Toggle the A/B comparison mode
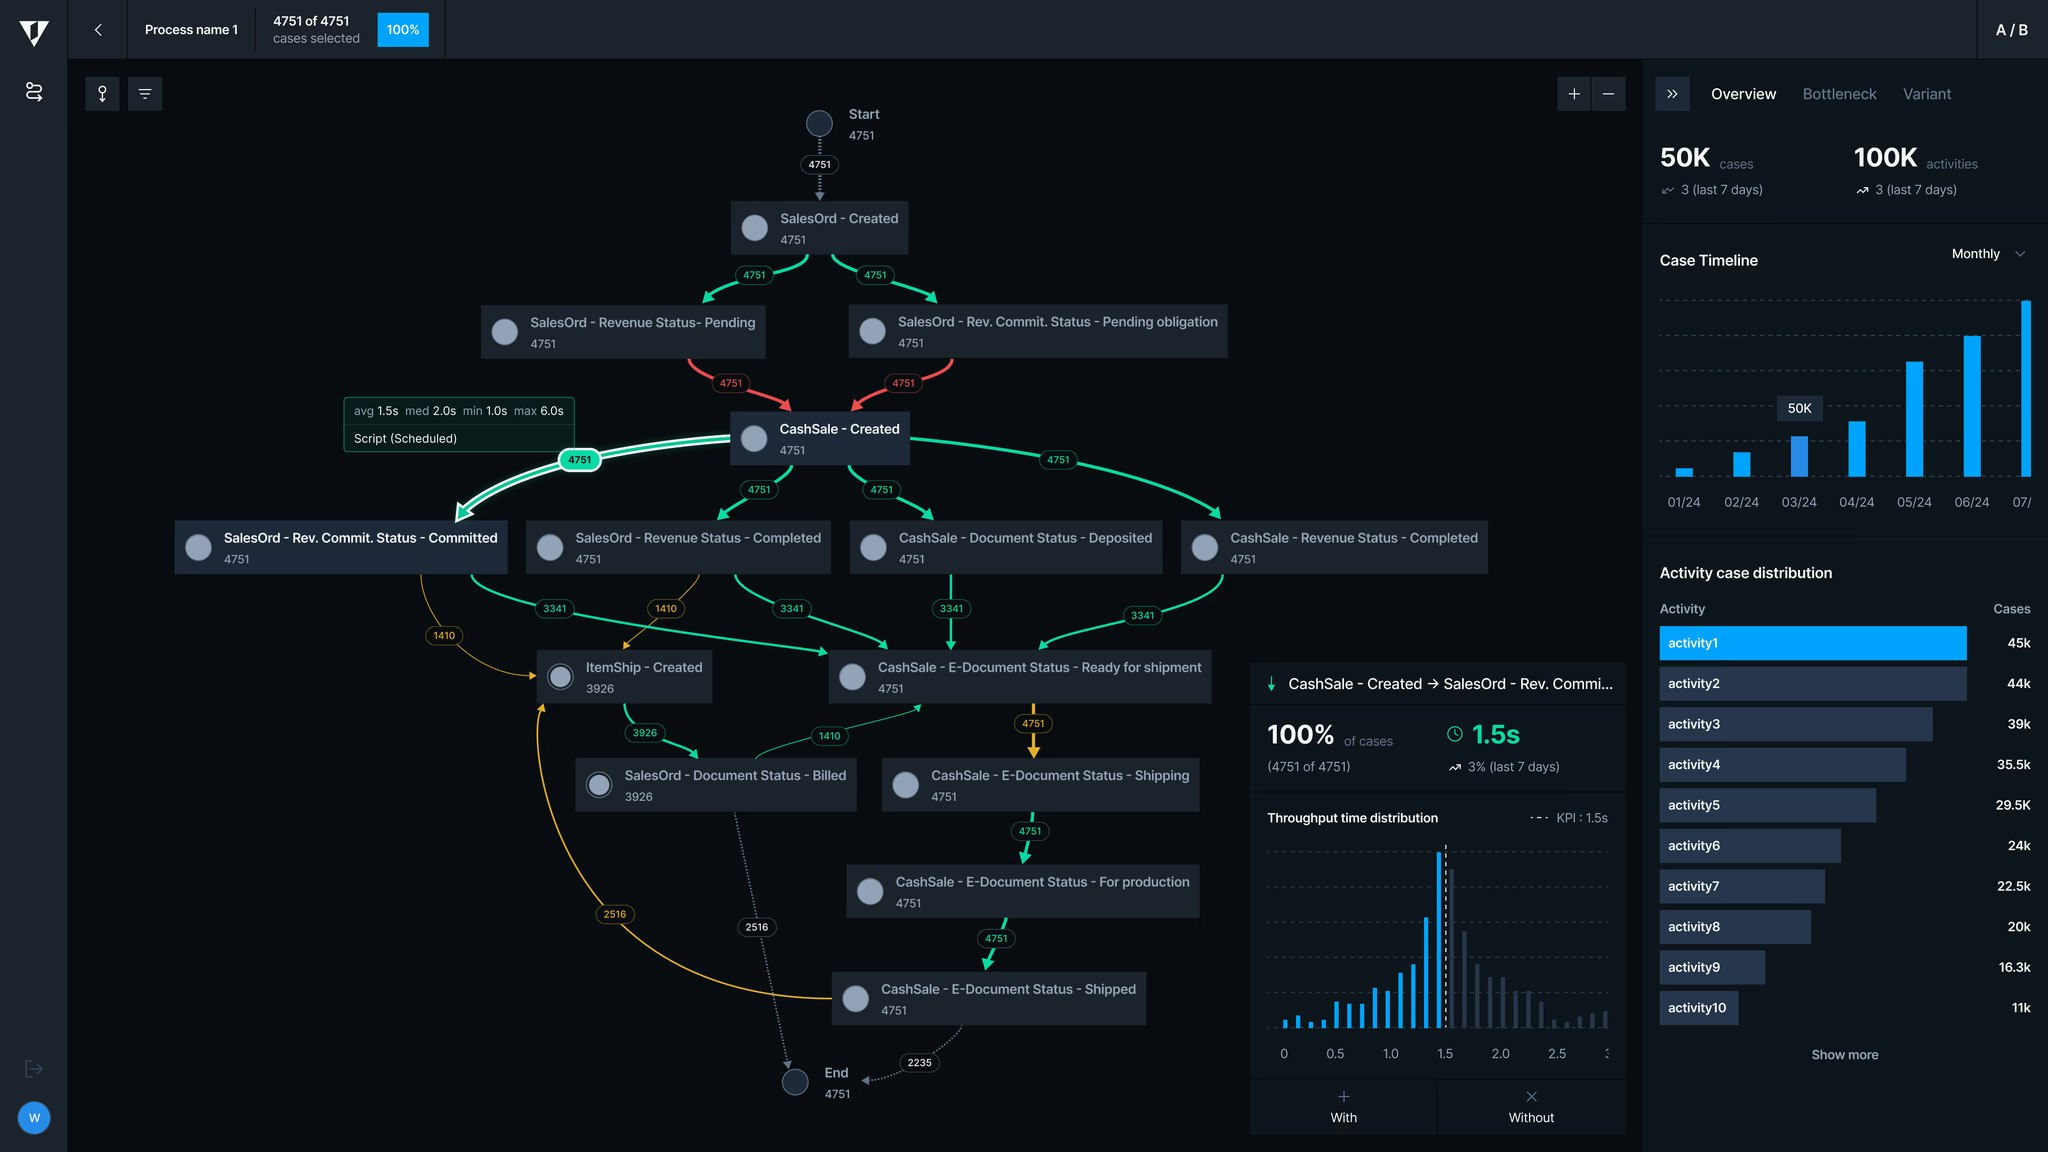 click(x=2011, y=30)
